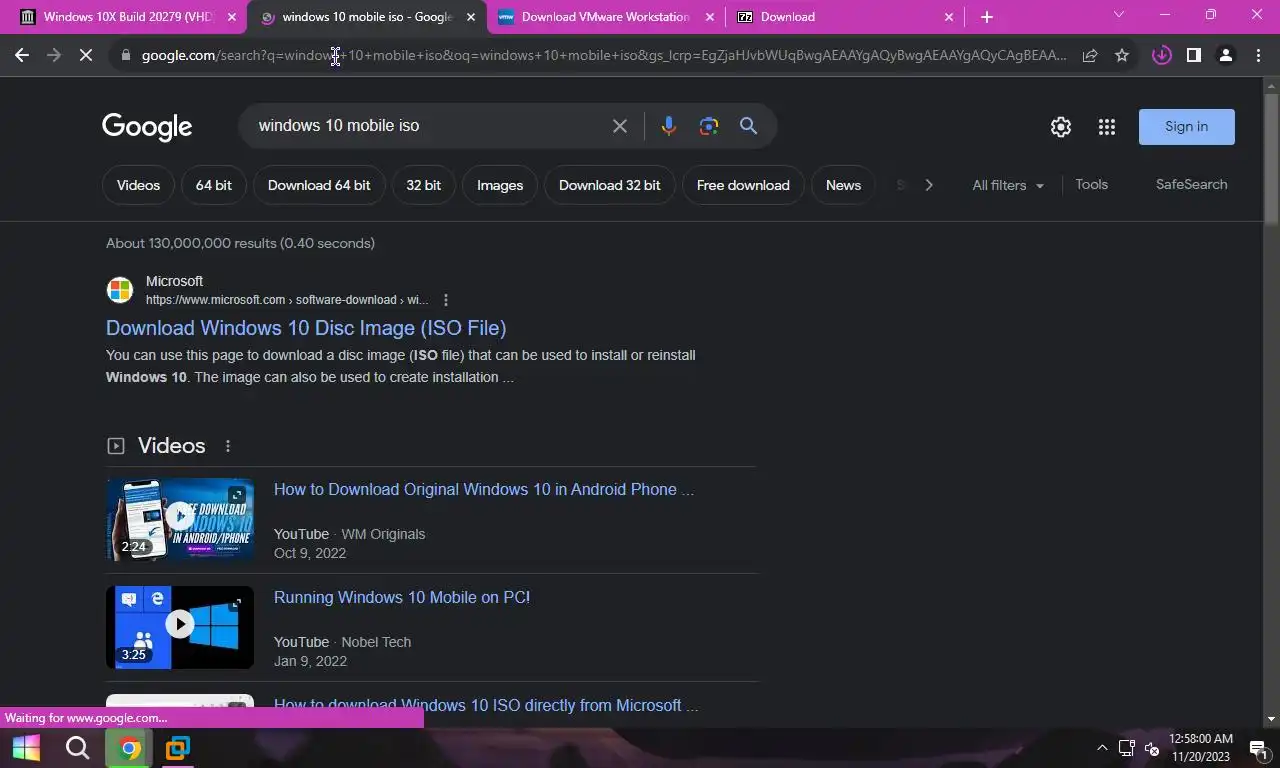Open the Chrome profile icon
The image size is (1280, 768).
click(1225, 56)
